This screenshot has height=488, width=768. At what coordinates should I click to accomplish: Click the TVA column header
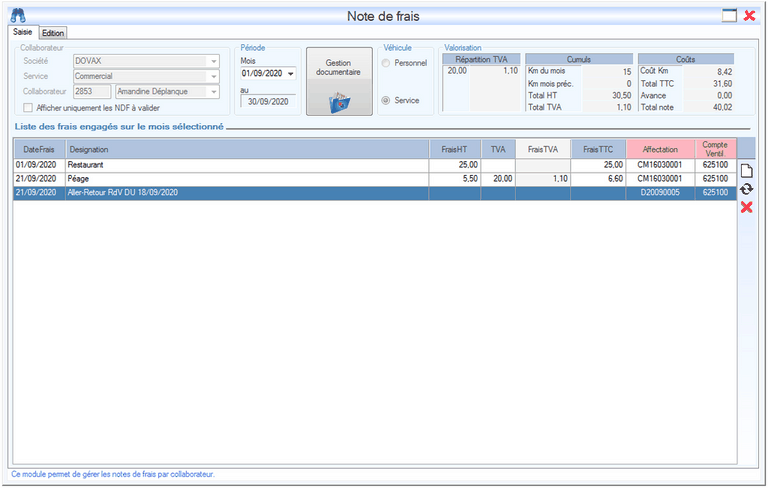pyautogui.click(x=498, y=149)
